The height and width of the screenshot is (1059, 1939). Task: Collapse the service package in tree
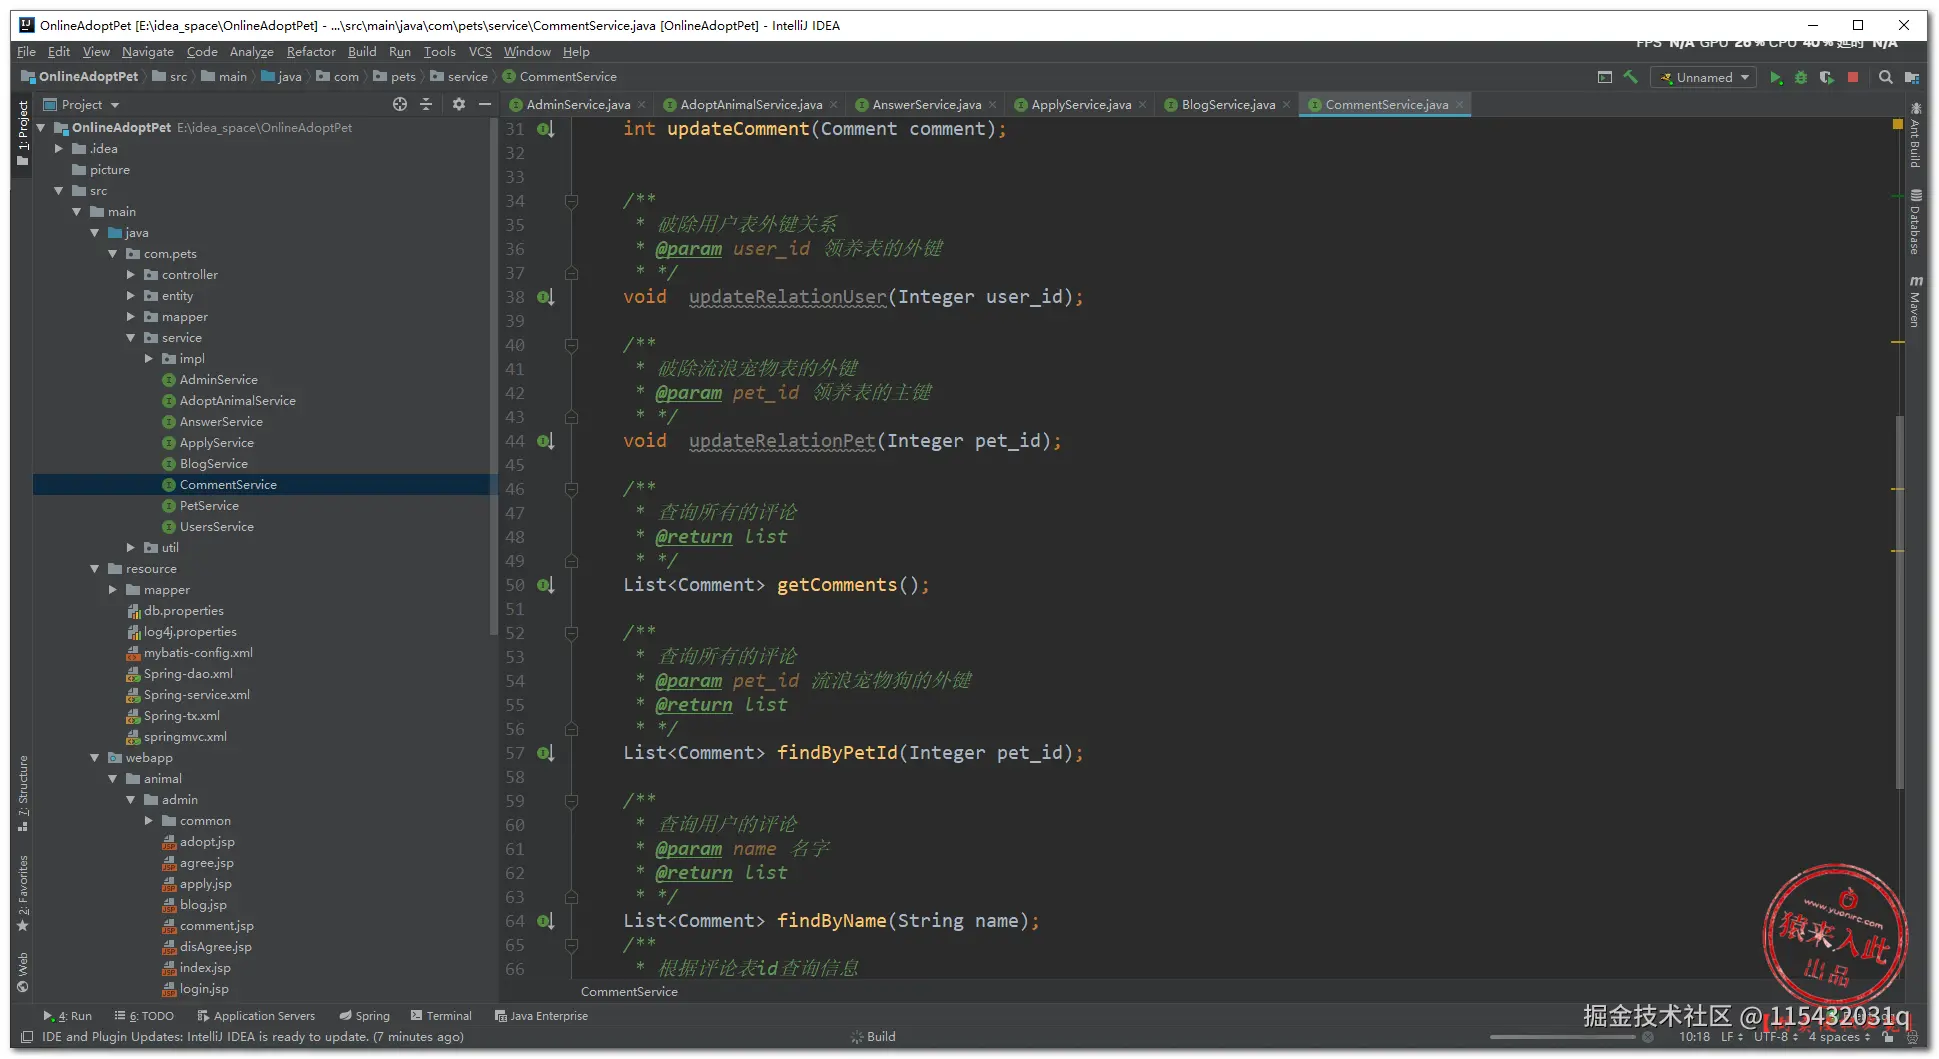(131, 338)
